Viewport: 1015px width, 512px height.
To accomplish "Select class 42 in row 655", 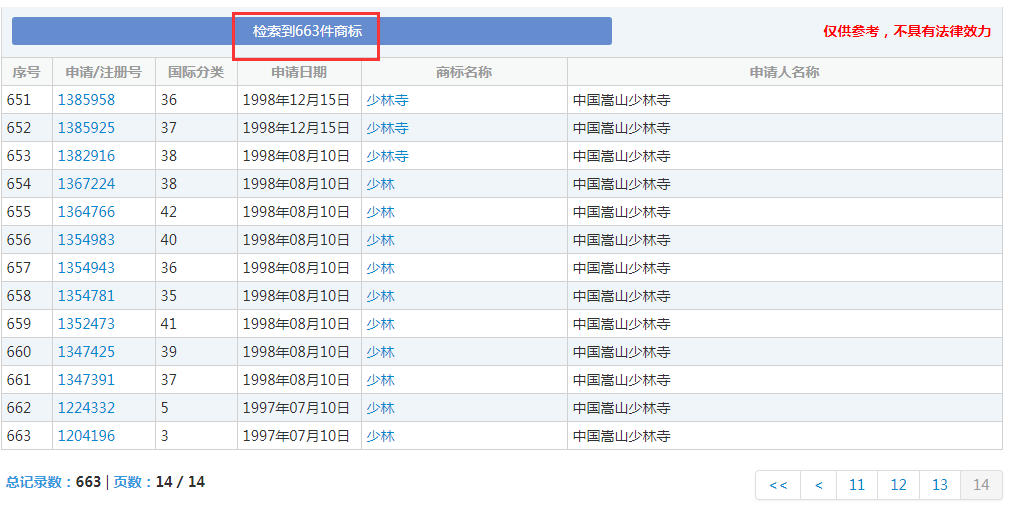I will 169,212.
